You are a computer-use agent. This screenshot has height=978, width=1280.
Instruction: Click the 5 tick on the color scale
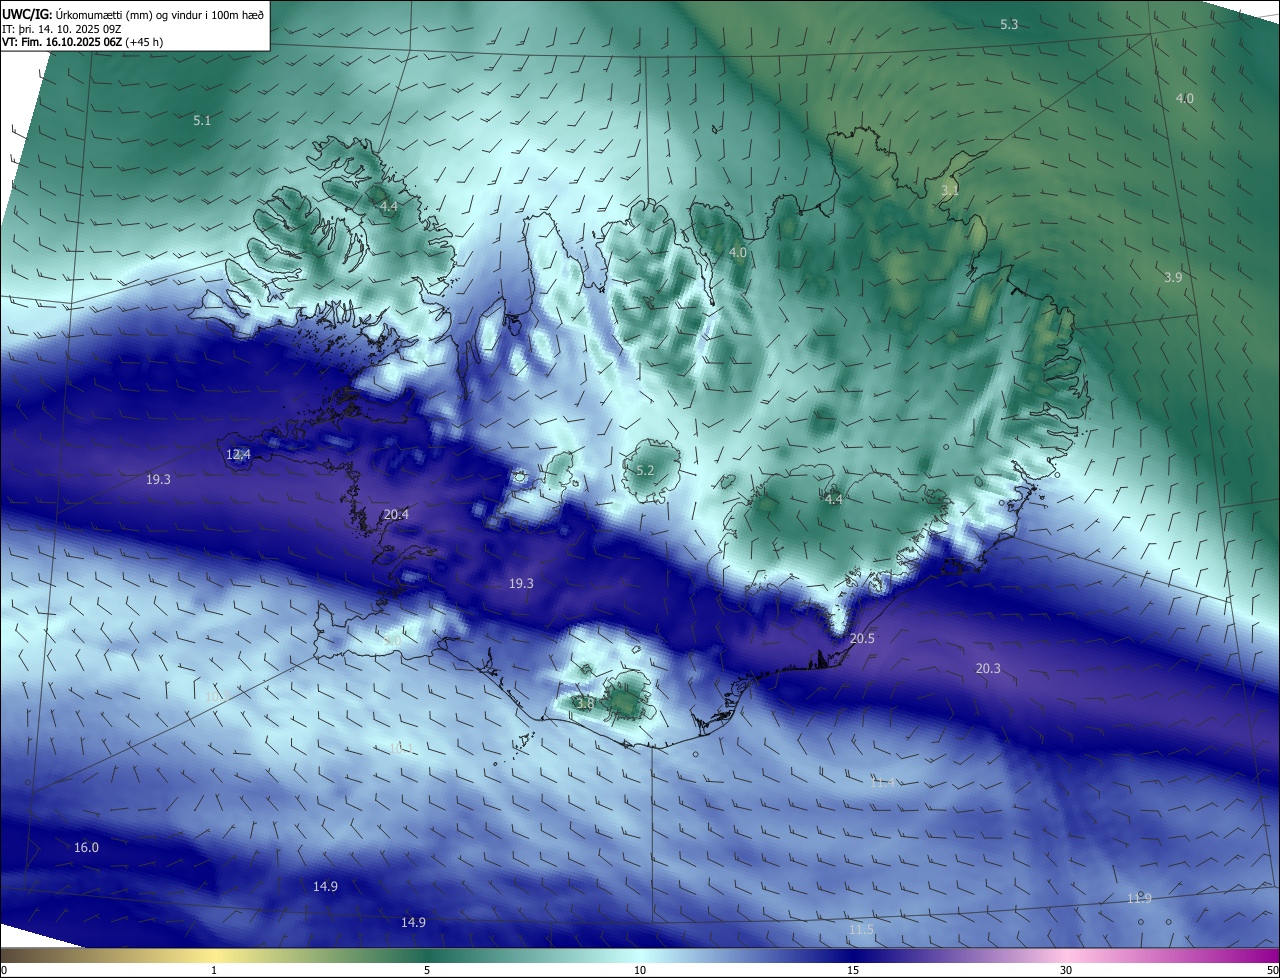pyautogui.click(x=427, y=970)
